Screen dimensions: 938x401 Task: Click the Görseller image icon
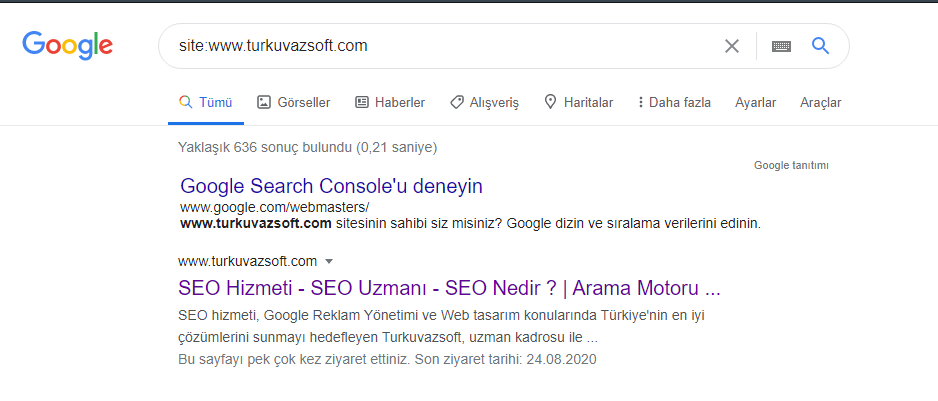click(x=264, y=102)
